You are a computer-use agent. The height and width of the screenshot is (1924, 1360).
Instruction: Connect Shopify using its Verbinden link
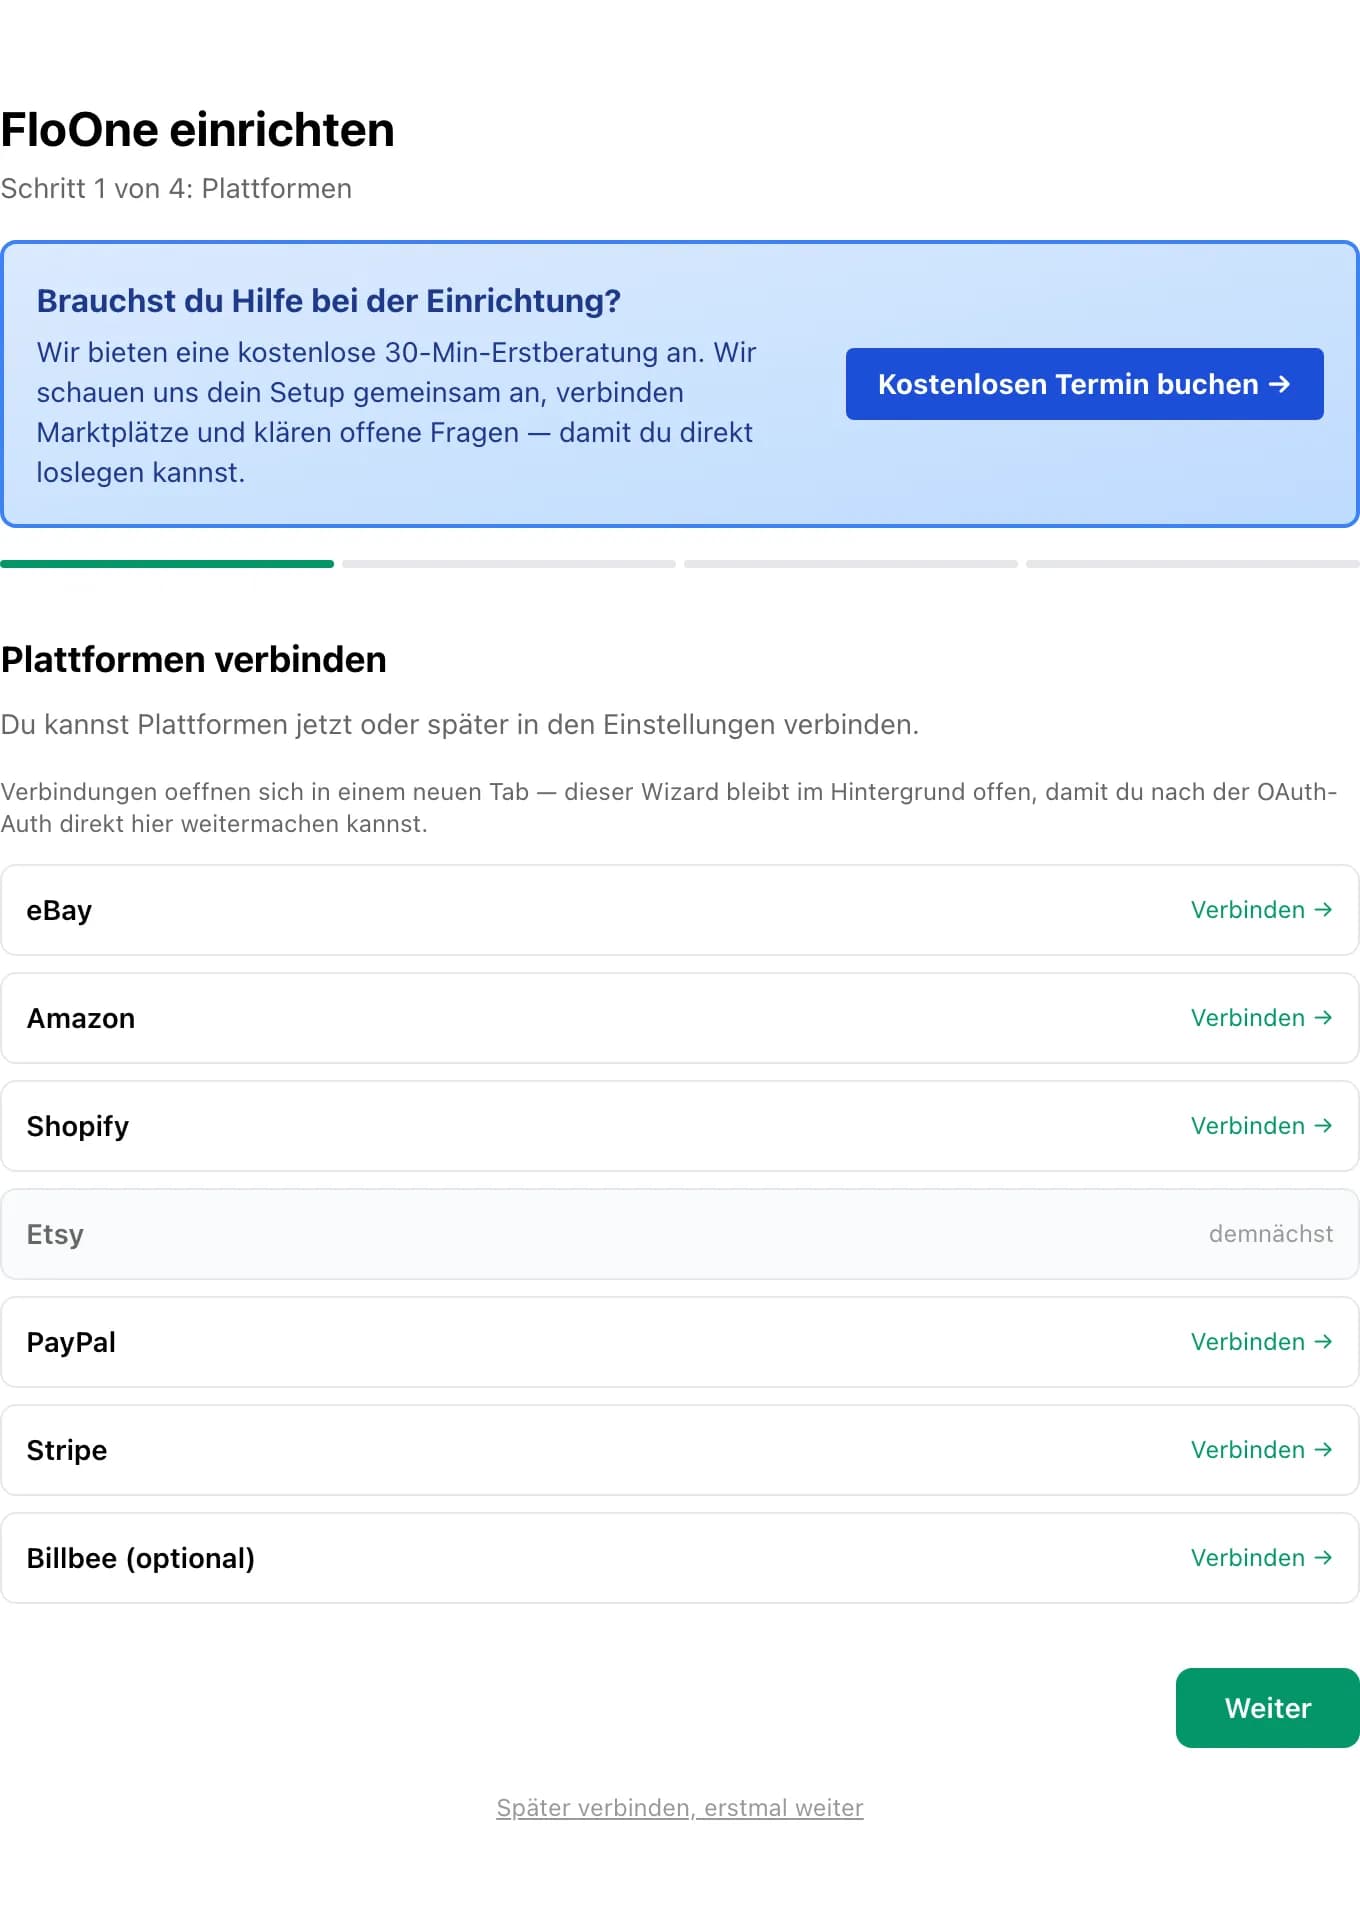[1261, 1126]
